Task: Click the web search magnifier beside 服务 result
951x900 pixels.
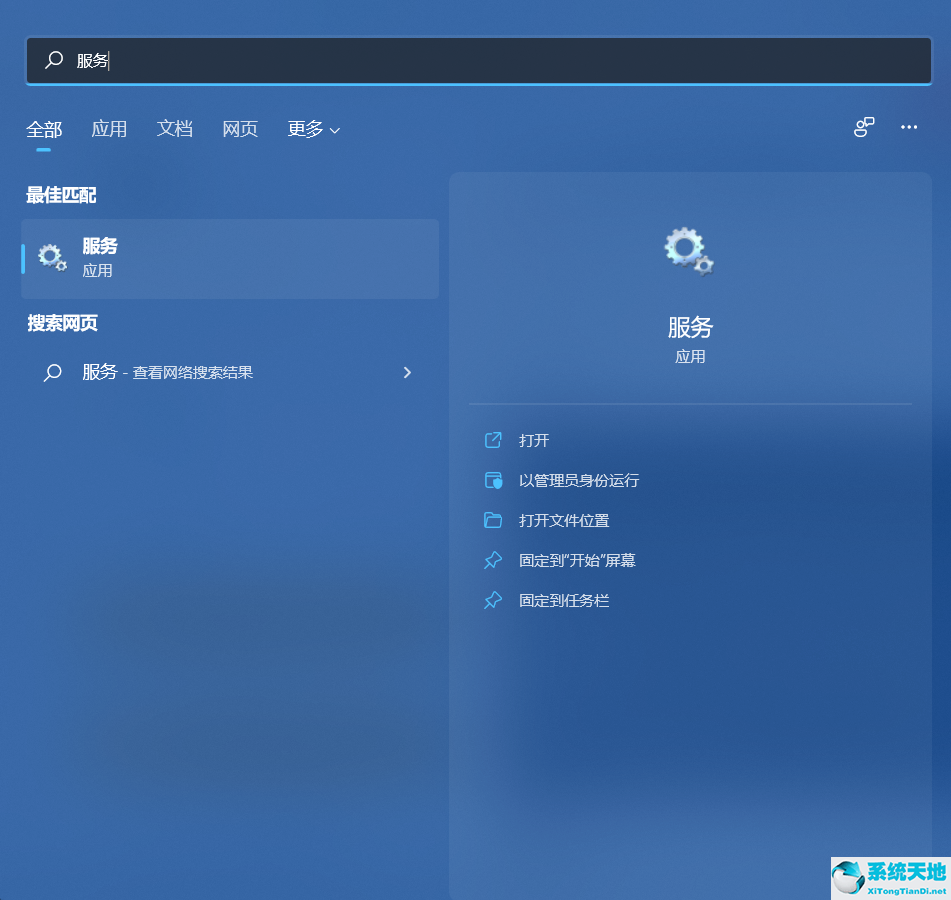Action: (54, 372)
